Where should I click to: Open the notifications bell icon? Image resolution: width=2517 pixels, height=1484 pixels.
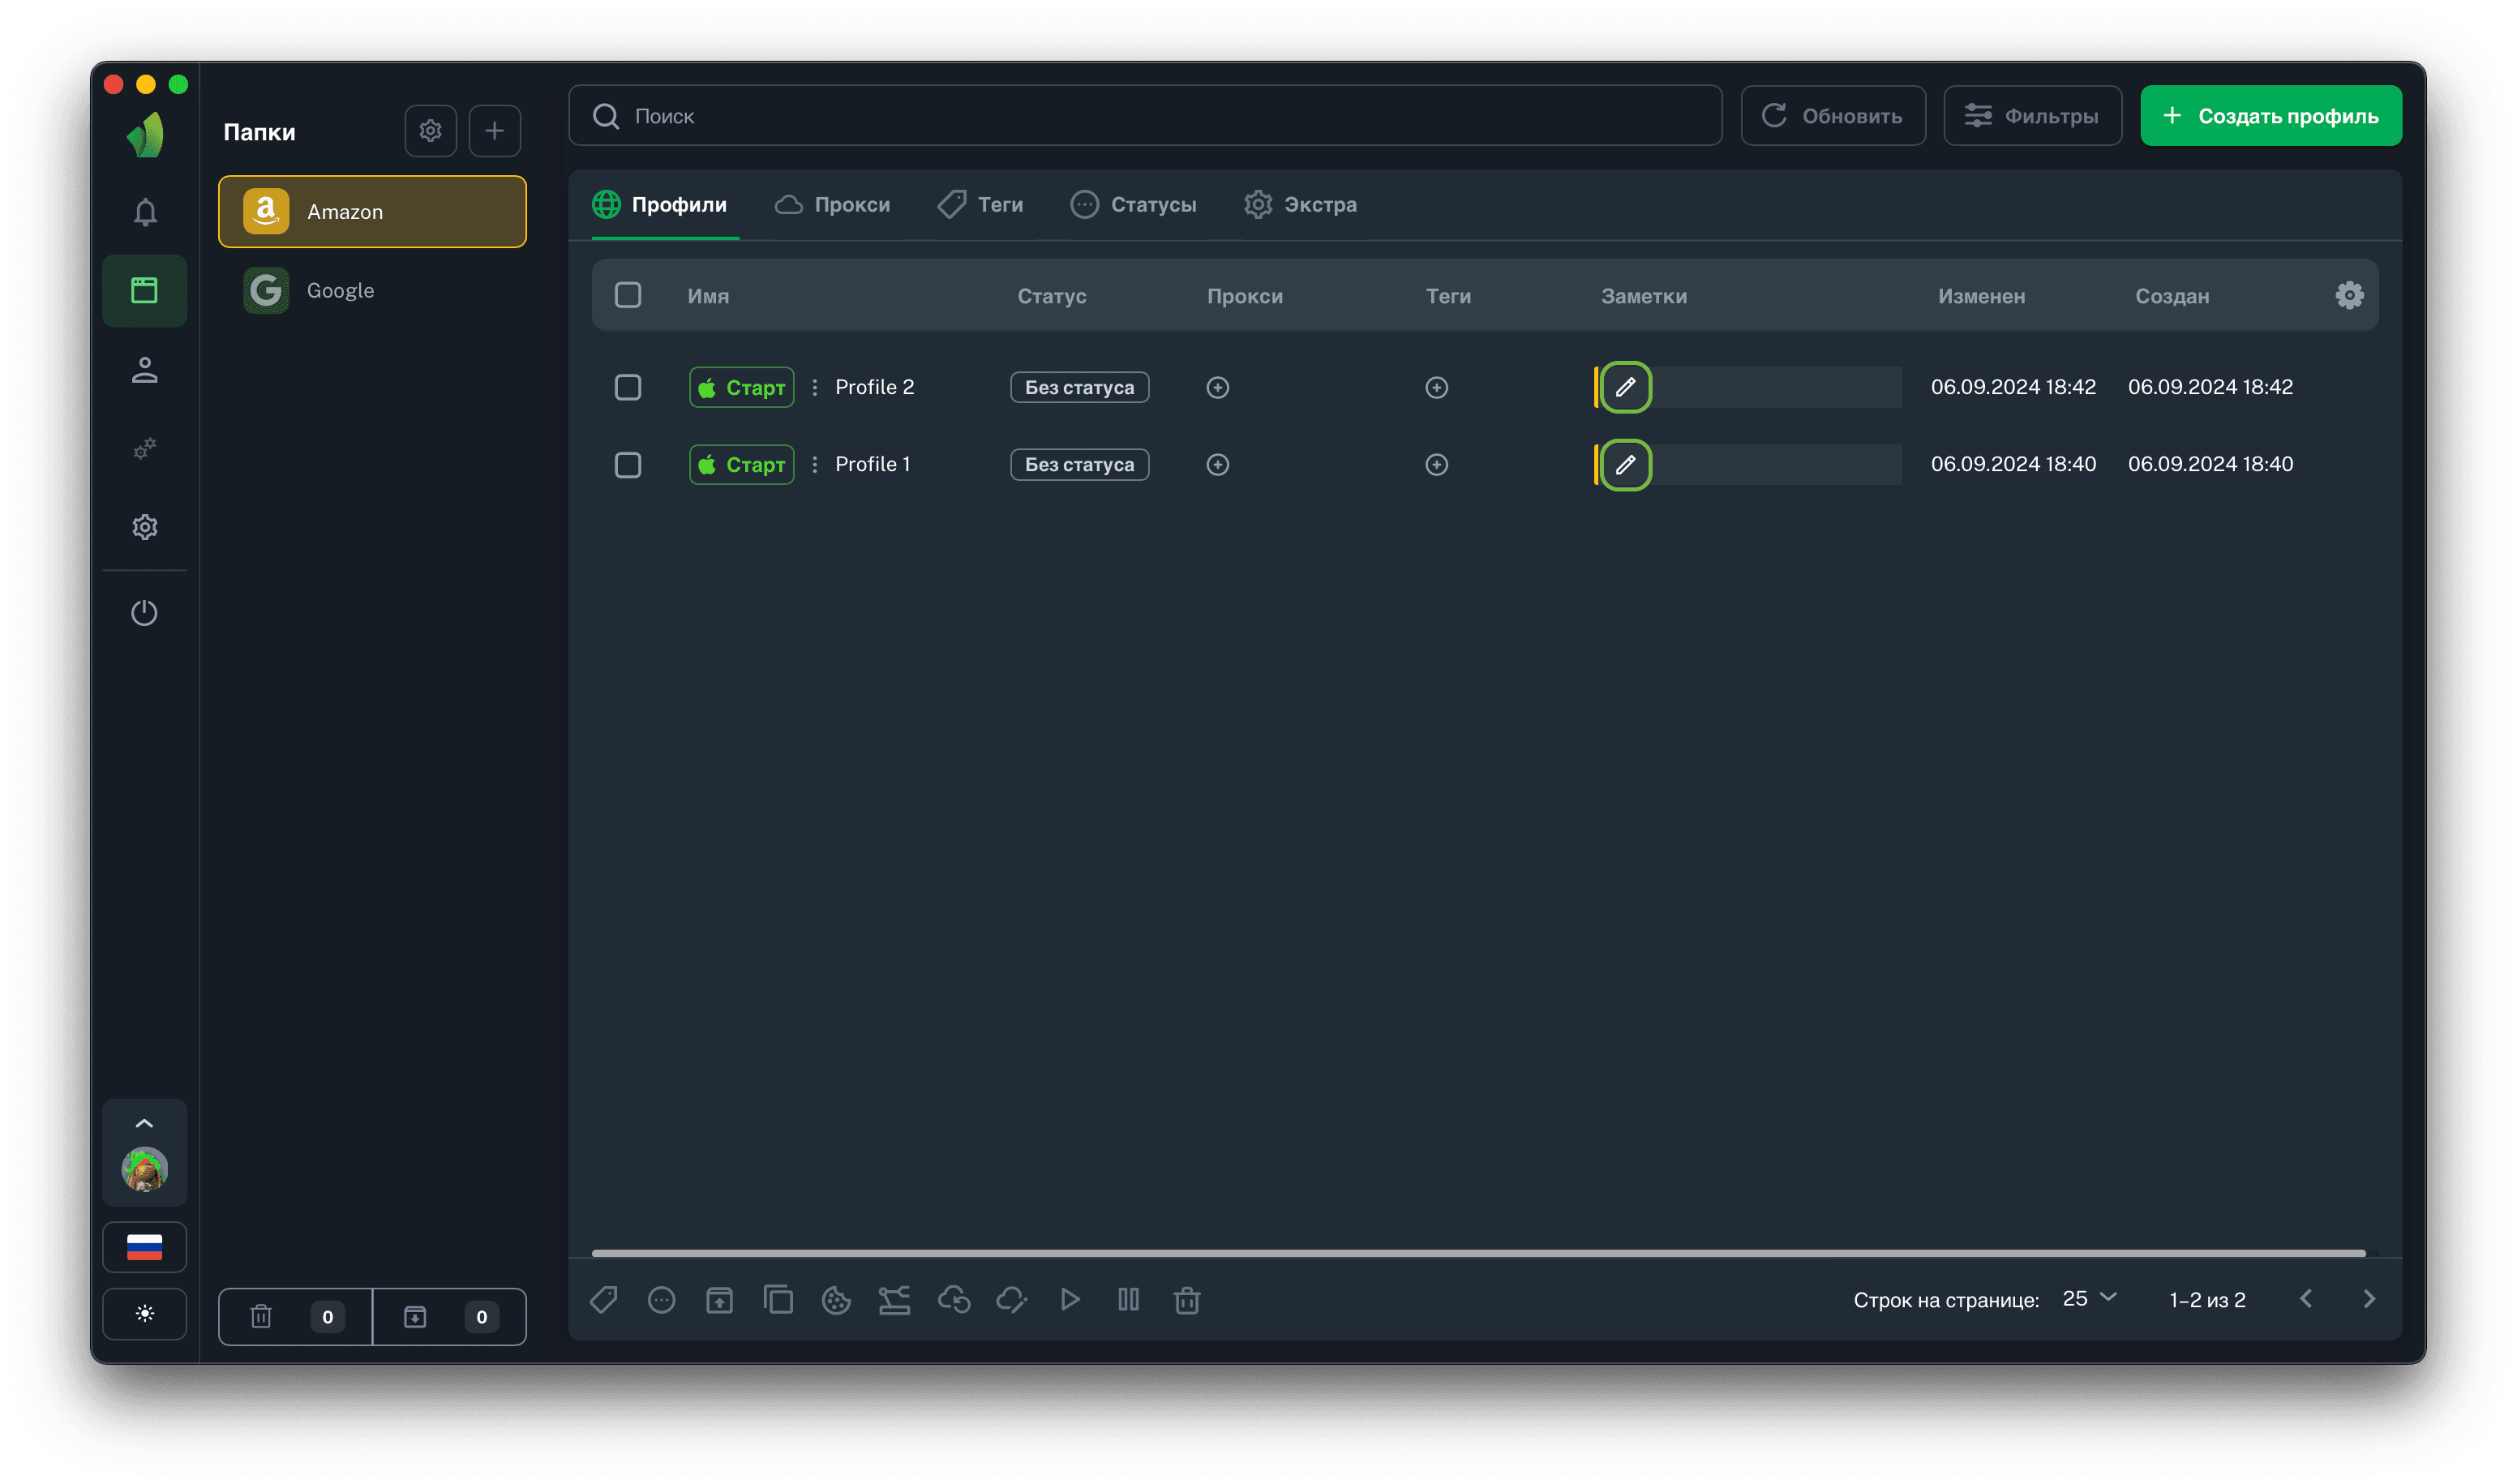coord(145,212)
